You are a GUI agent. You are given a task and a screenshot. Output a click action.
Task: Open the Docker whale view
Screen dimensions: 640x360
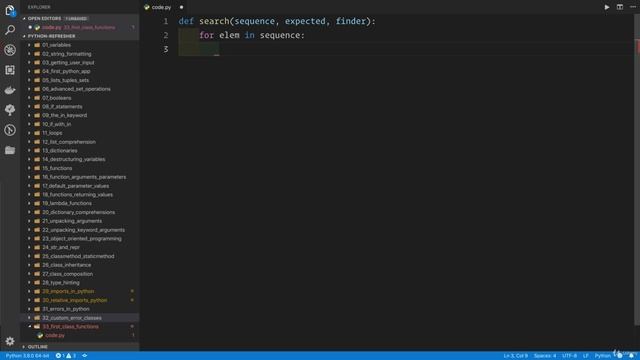point(10,90)
